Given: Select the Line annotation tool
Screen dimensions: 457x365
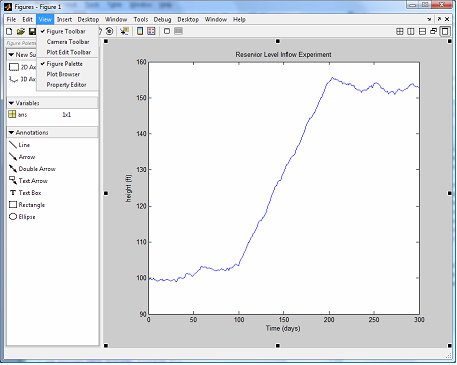Looking at the screenshot, I should [x=19, y=145].
